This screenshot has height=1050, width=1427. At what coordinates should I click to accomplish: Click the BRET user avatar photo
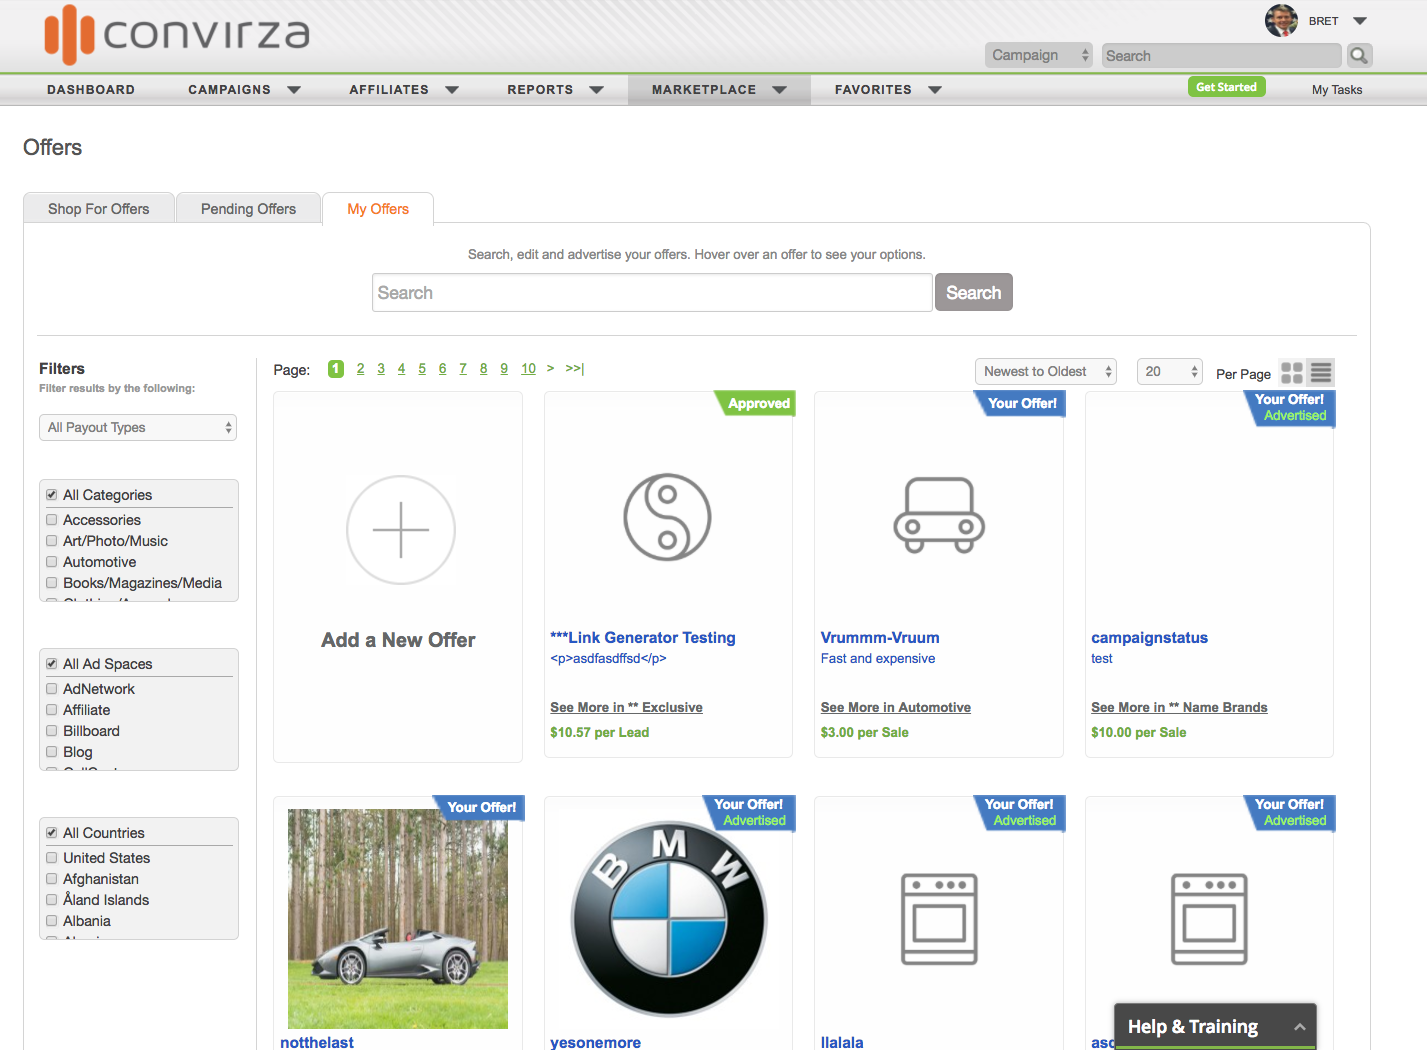pos(1281,20)
